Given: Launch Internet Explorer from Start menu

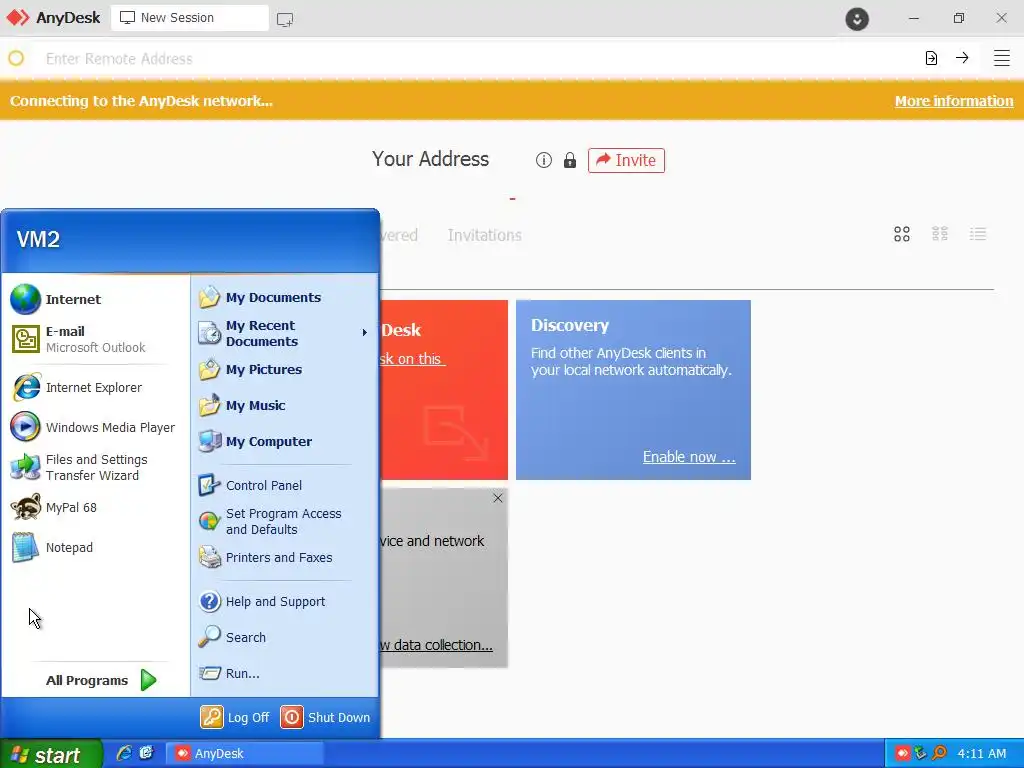Looking at the screenshot, I should pos(95,387).
